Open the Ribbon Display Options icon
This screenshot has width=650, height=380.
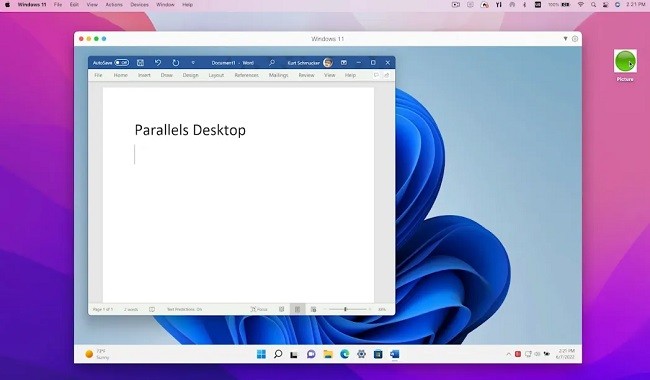pyautogui.click(x=344, y=63)
